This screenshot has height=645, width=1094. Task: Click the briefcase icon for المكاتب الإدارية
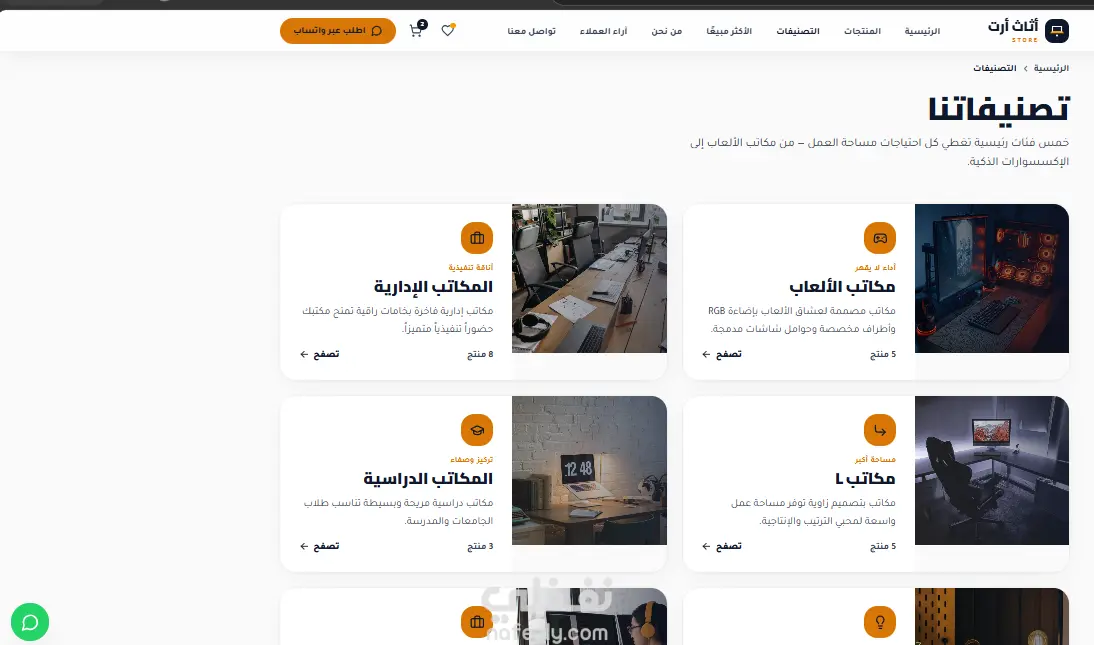pyautogui.click(x=477, y=238)
